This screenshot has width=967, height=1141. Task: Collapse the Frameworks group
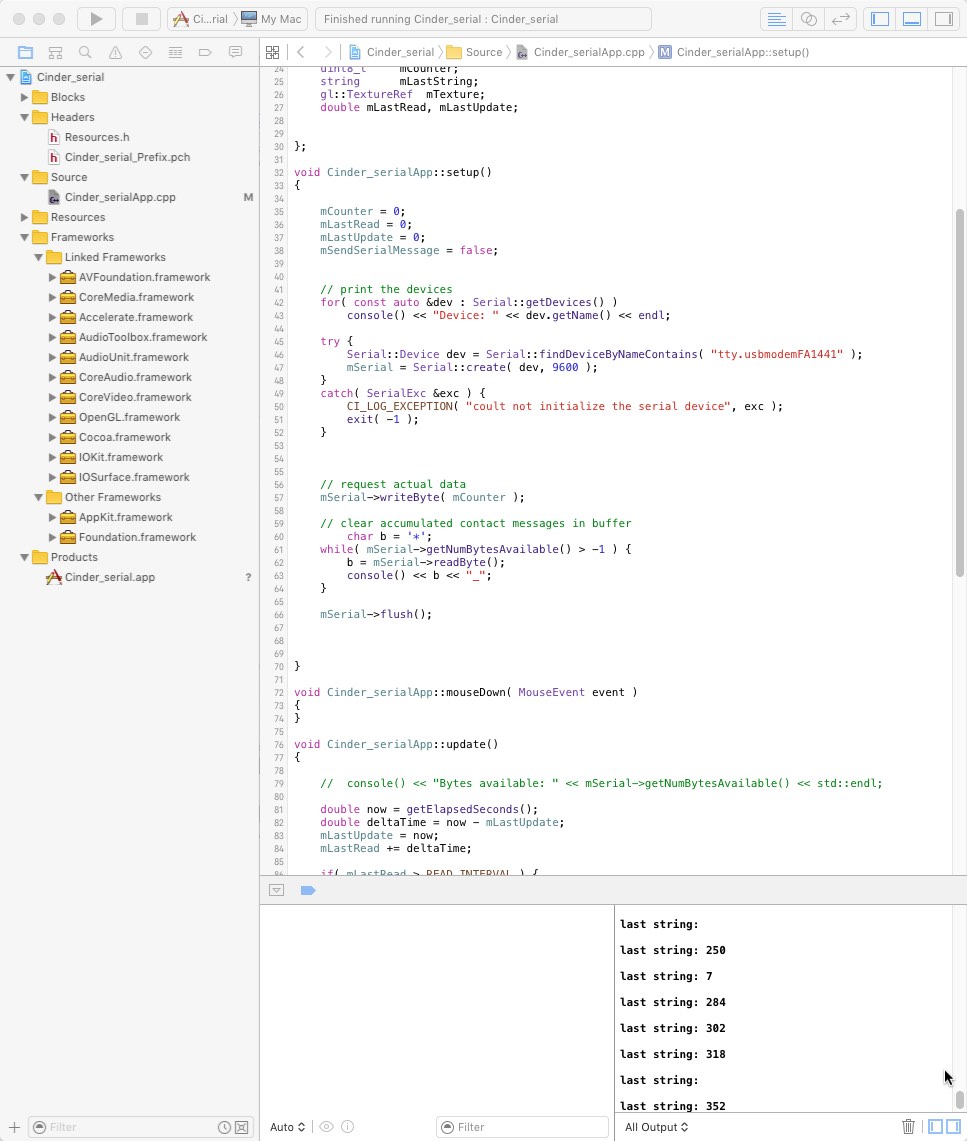24,237
